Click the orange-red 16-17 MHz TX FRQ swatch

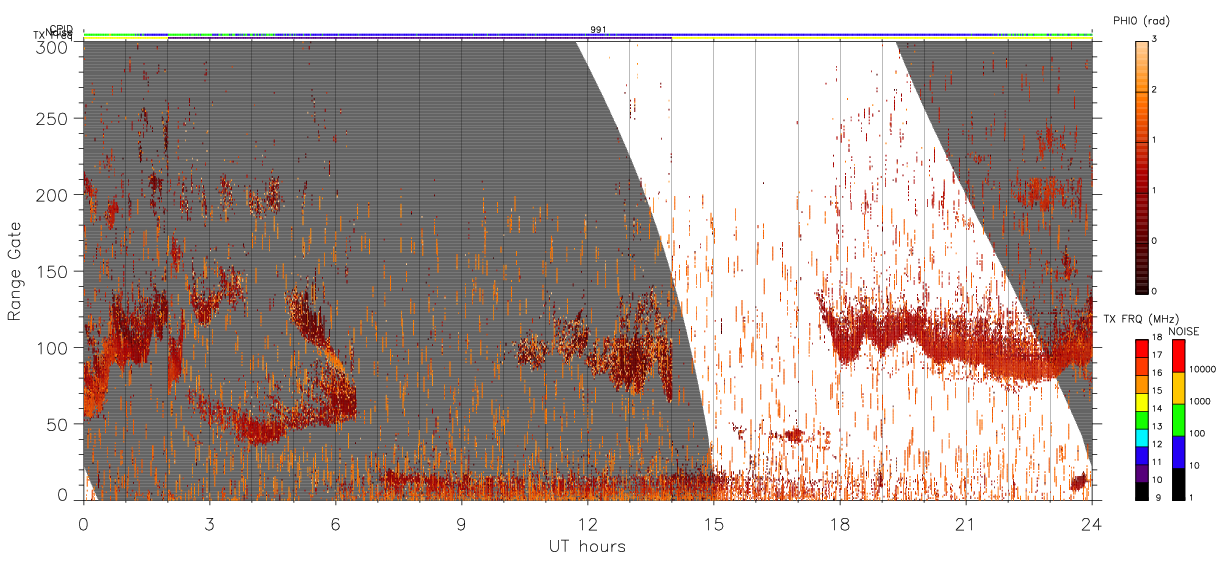pos(1142,367)
